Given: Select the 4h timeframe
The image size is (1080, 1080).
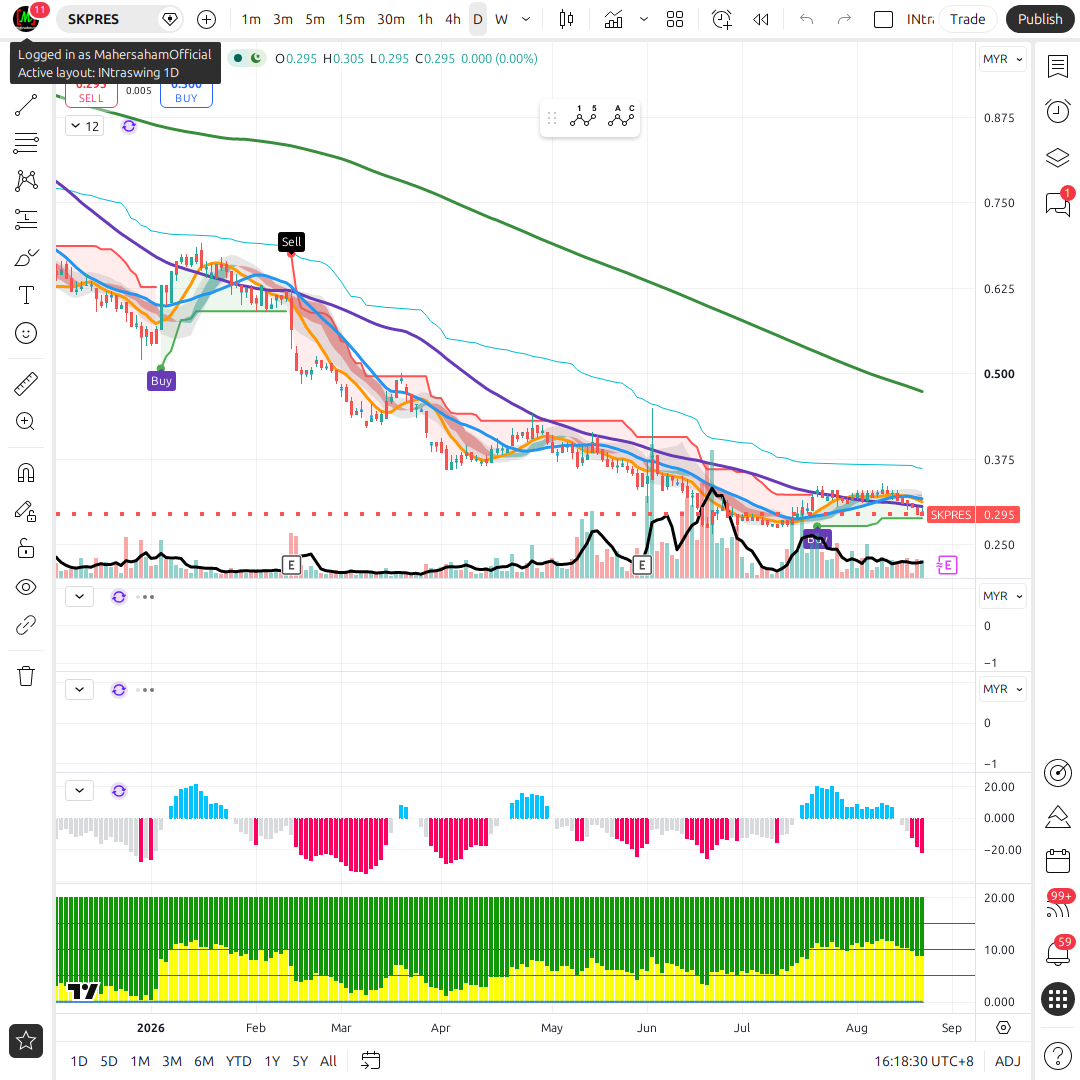Looking at the screenshot, I should pos(453,19).
